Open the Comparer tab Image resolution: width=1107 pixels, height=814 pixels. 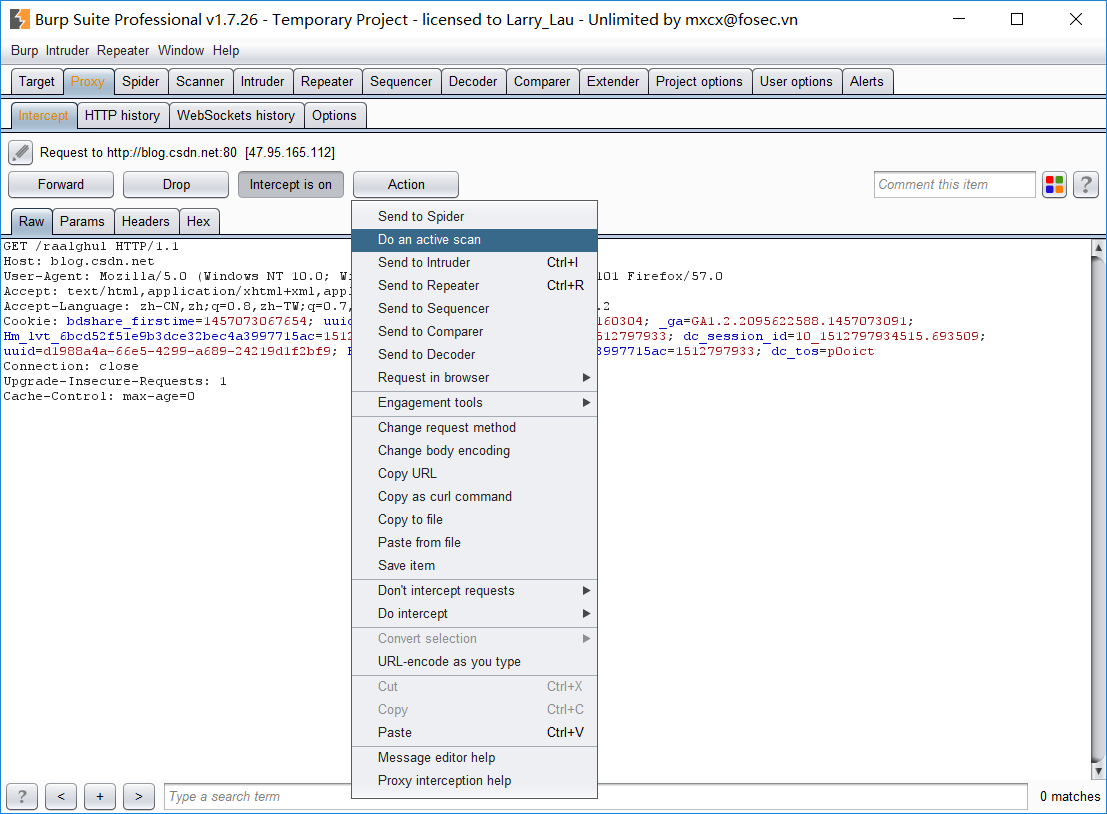[541, 81]
